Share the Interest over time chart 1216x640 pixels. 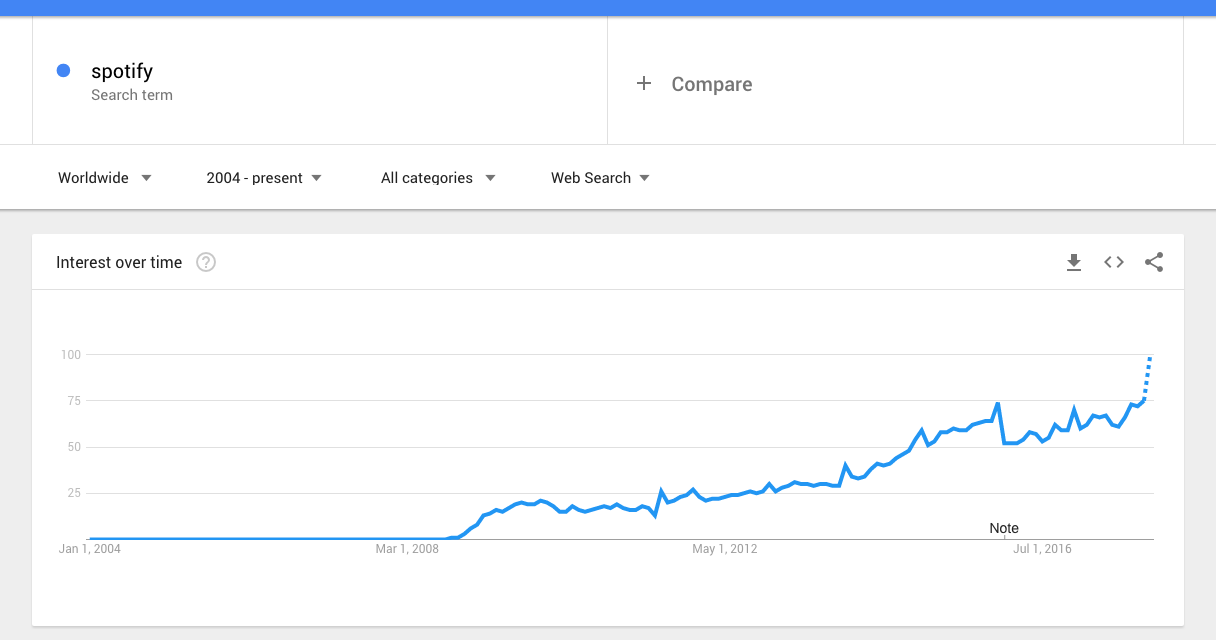pos(1154,262)
